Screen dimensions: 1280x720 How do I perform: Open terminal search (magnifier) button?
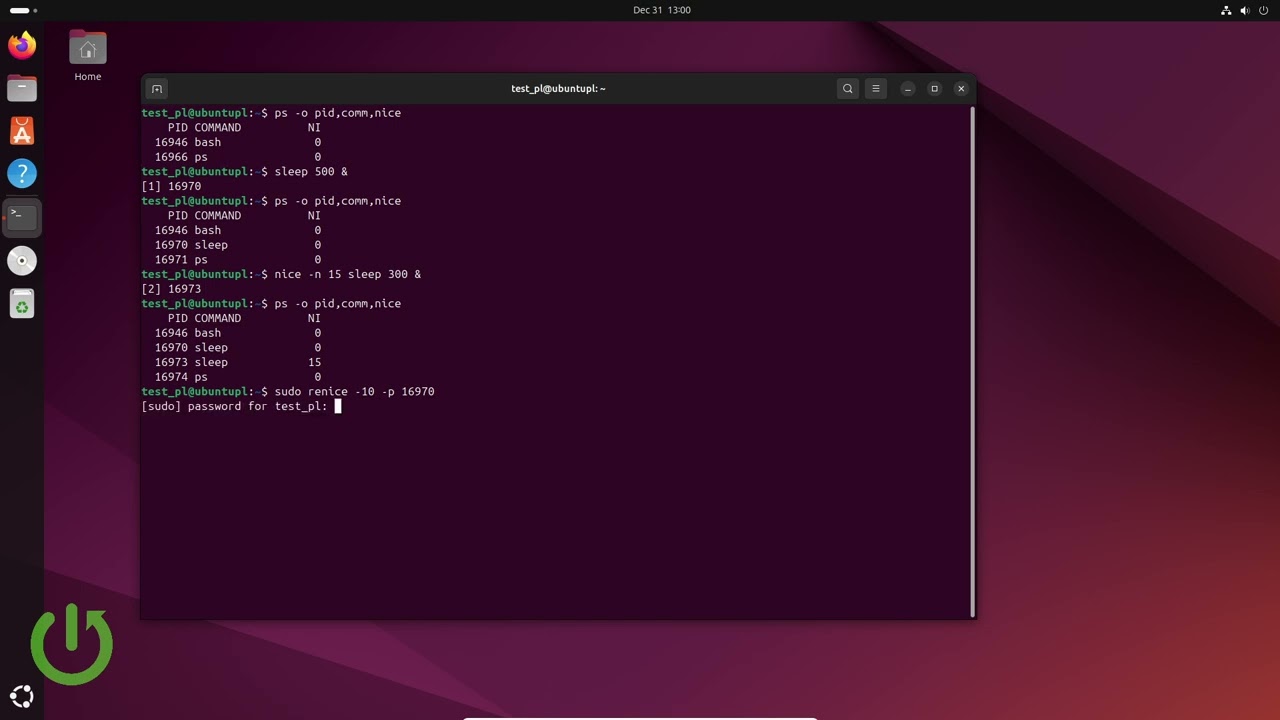848,89
